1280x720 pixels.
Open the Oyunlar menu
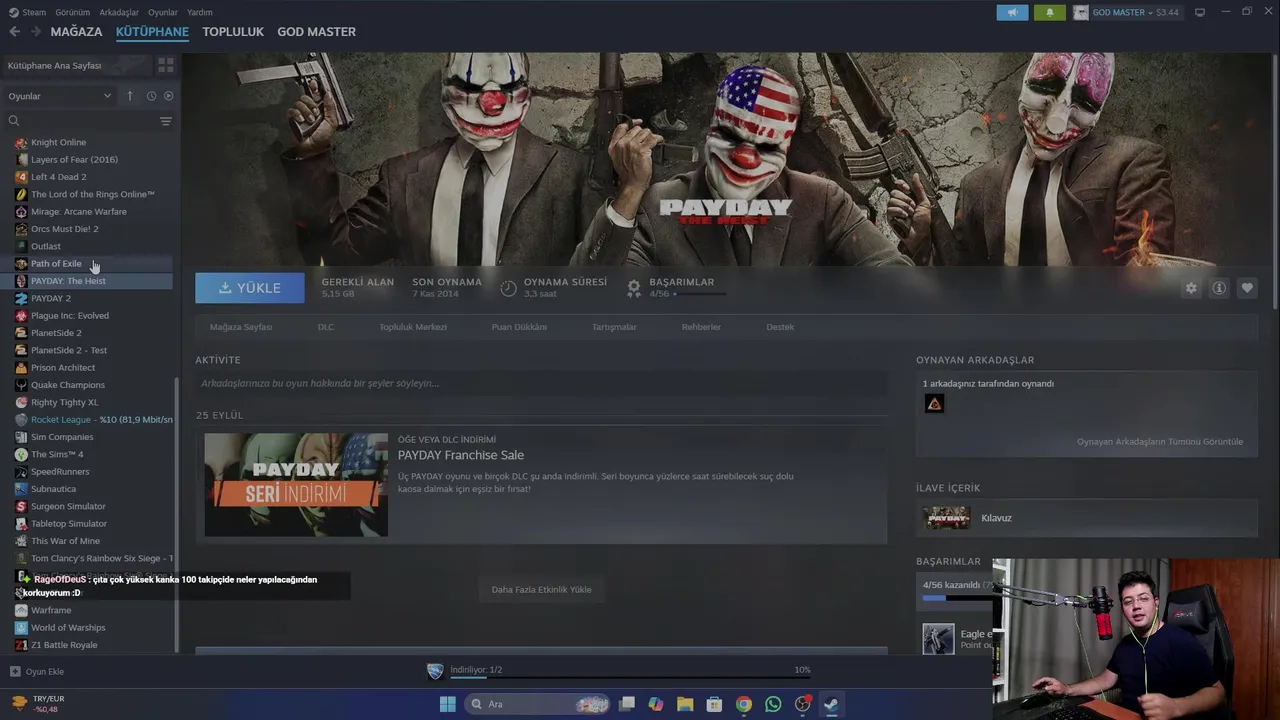coord(163,12)
